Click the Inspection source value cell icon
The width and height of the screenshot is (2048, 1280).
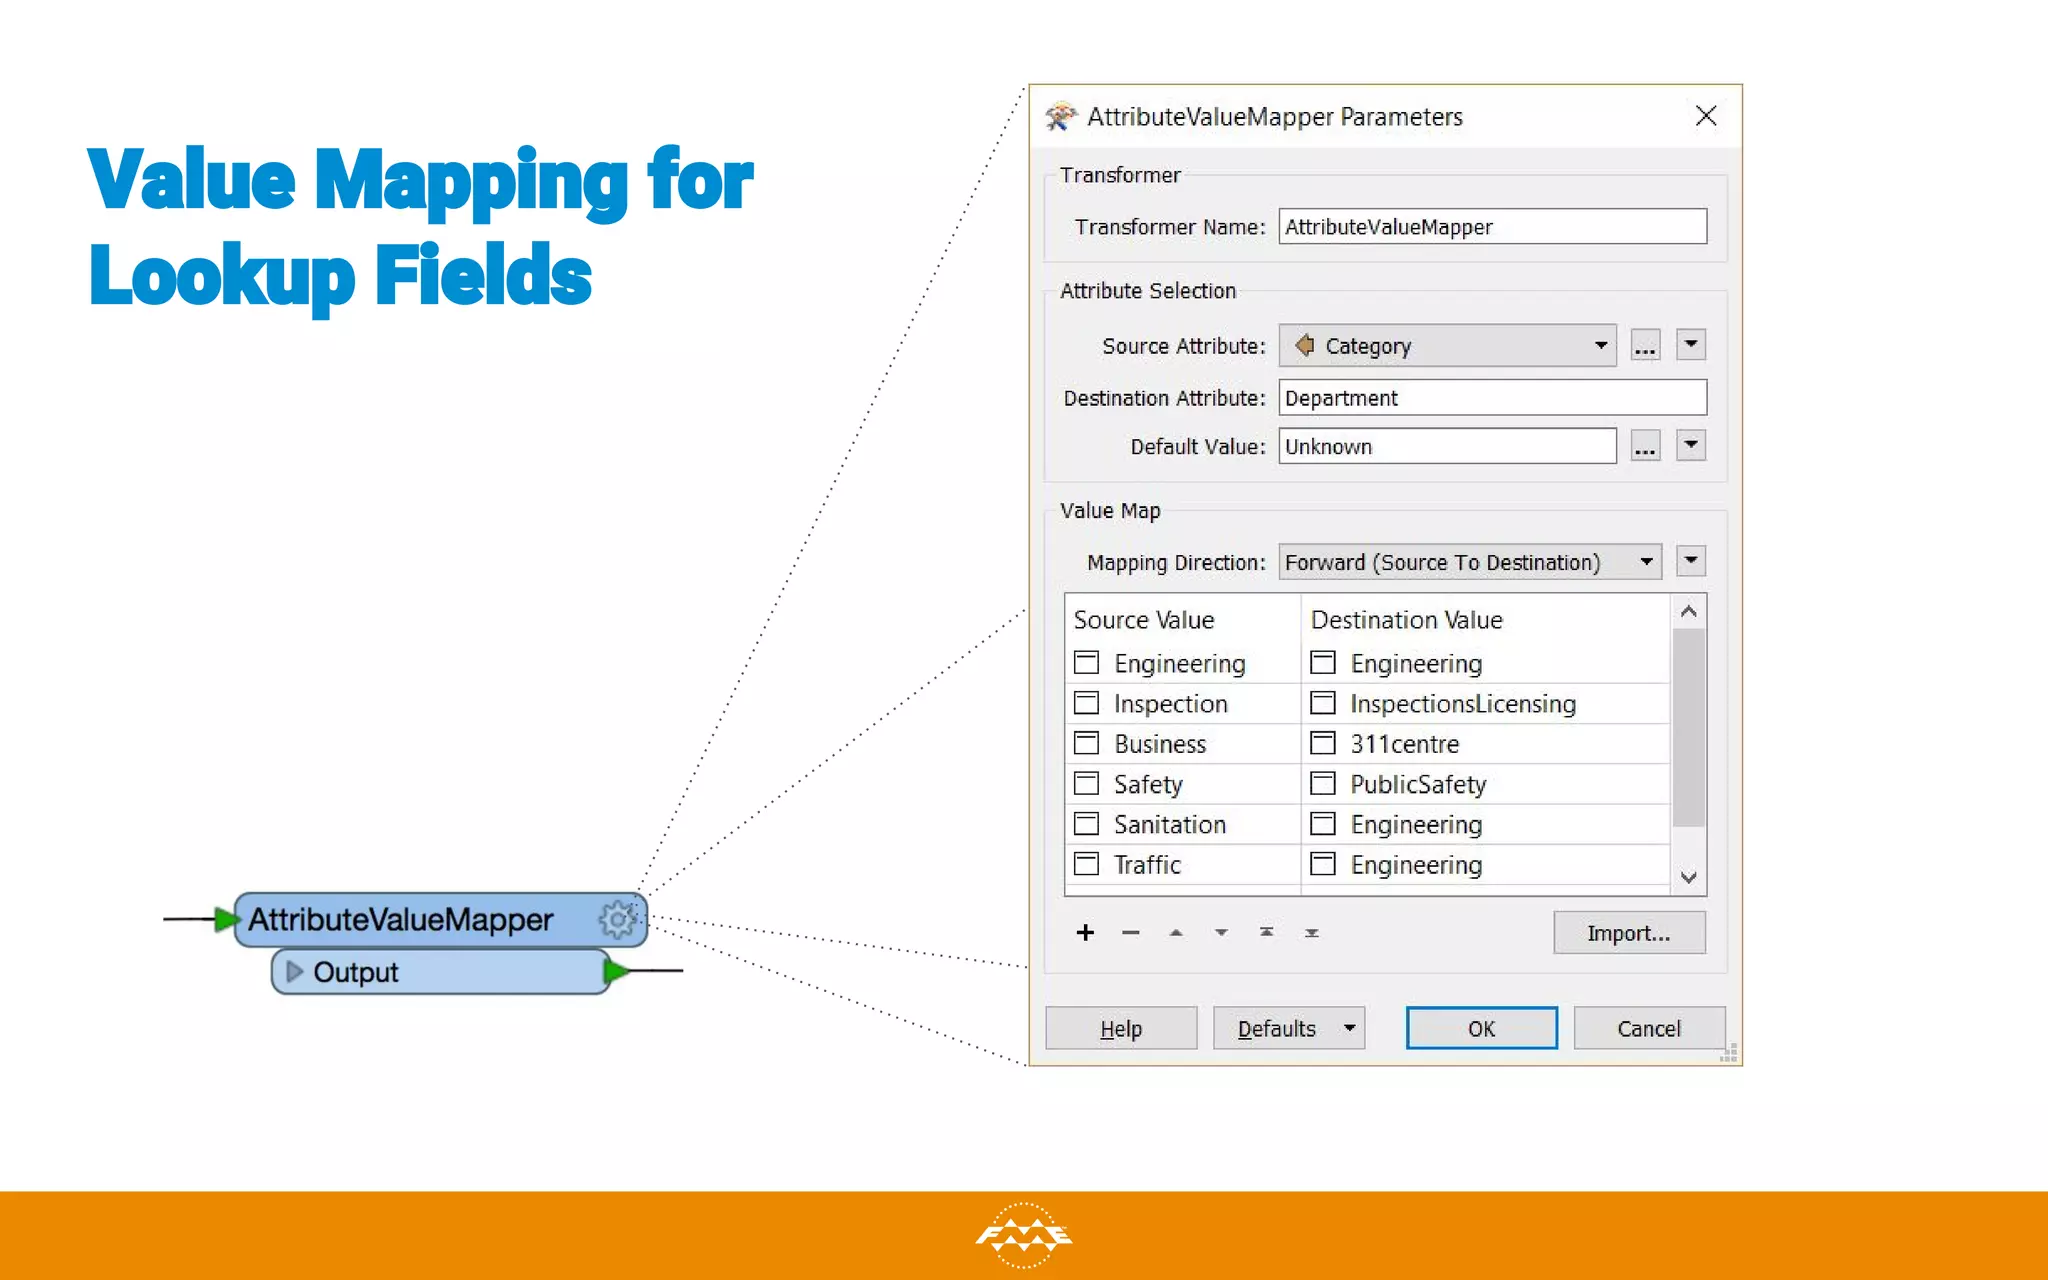click(x=1086, y=703)
